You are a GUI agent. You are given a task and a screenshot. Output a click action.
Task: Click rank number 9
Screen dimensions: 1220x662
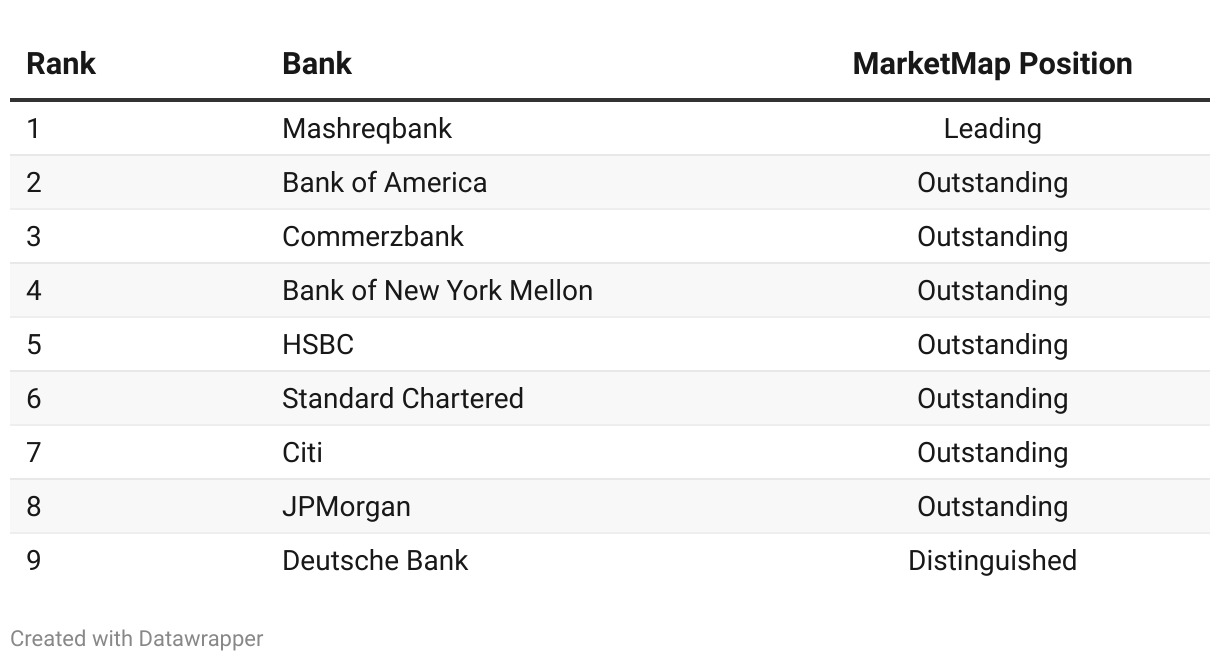click(x=34, y=561)
